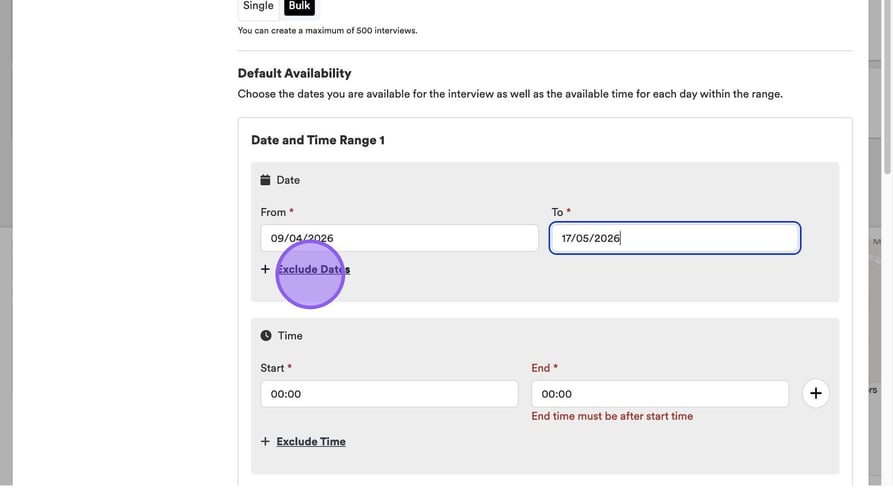Open the Exclude Time link
893x498 pixels.
(x=311, y=442)
